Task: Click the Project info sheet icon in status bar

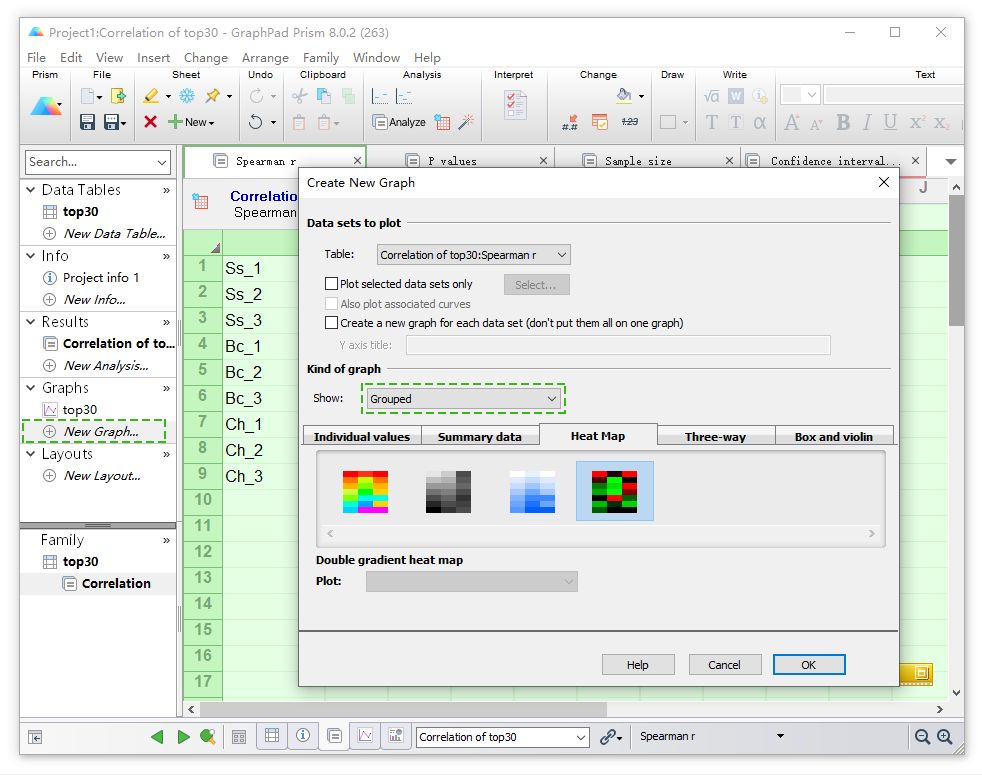Action: [303, 736]
